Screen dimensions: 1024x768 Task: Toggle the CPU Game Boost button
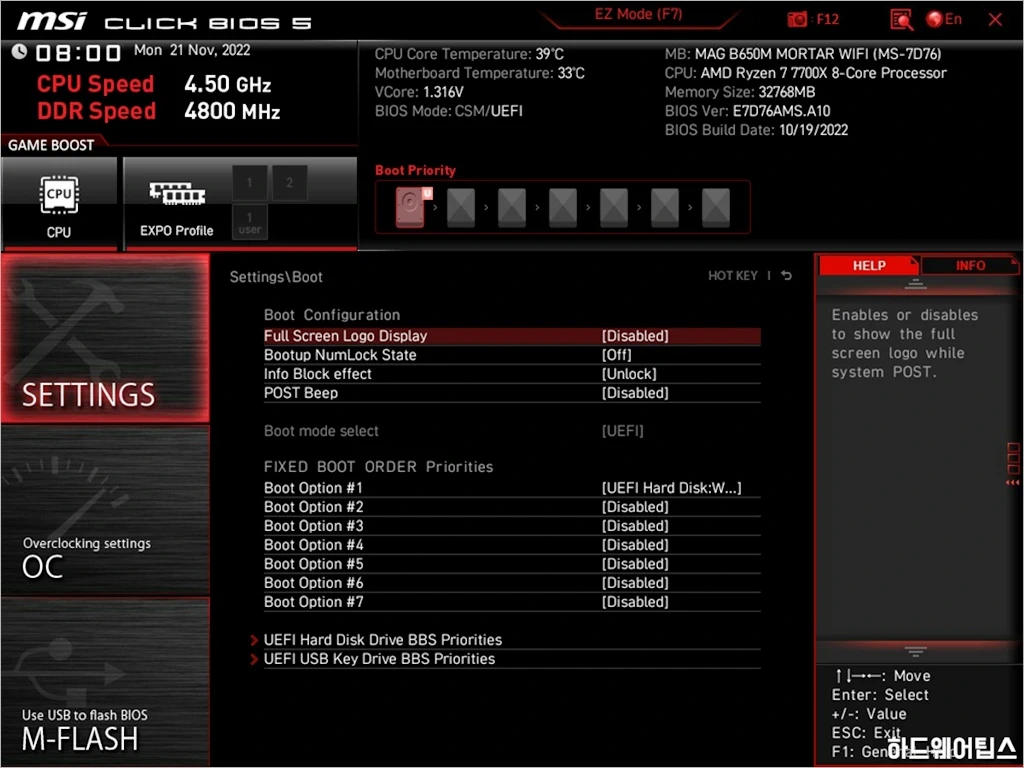point(59,204)
